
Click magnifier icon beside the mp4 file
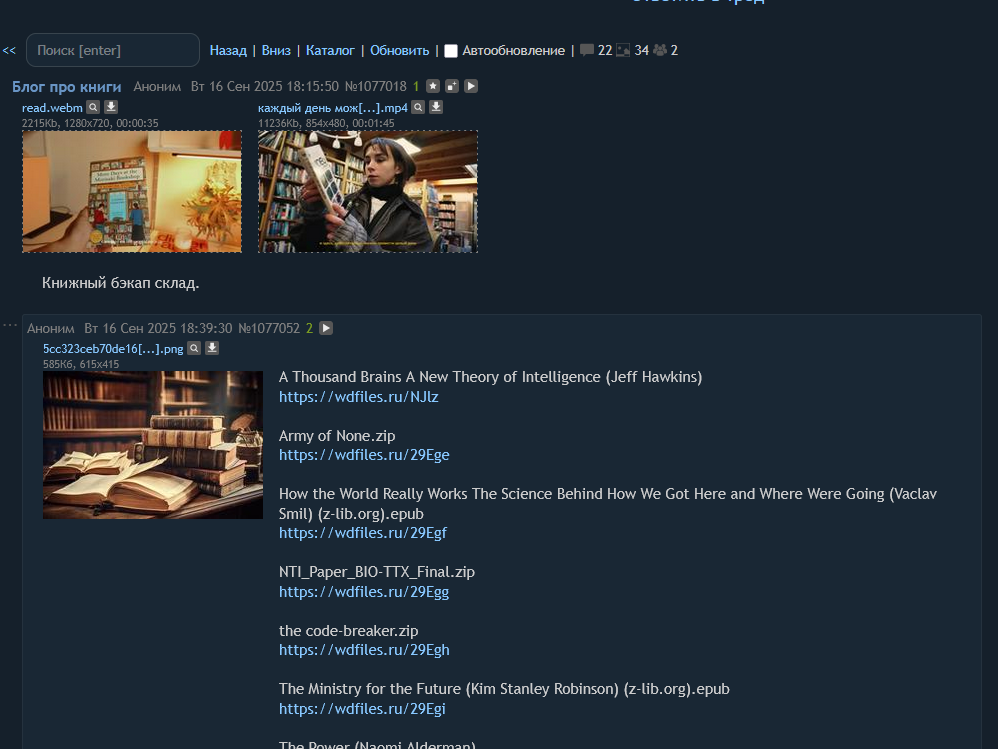(418, 107)
